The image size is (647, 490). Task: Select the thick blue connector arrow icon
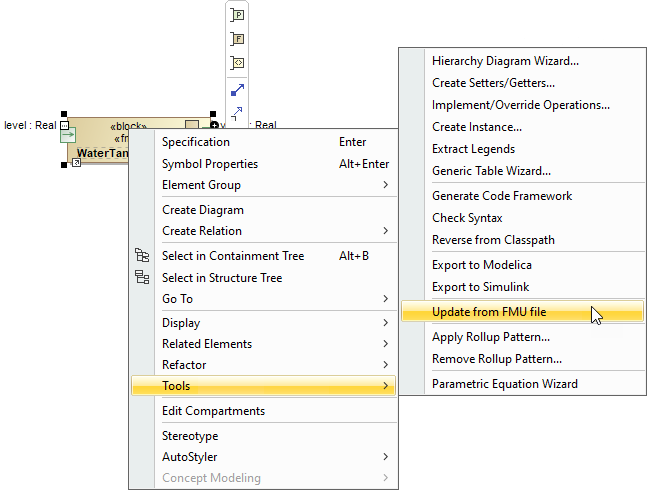tap(237, 91)
